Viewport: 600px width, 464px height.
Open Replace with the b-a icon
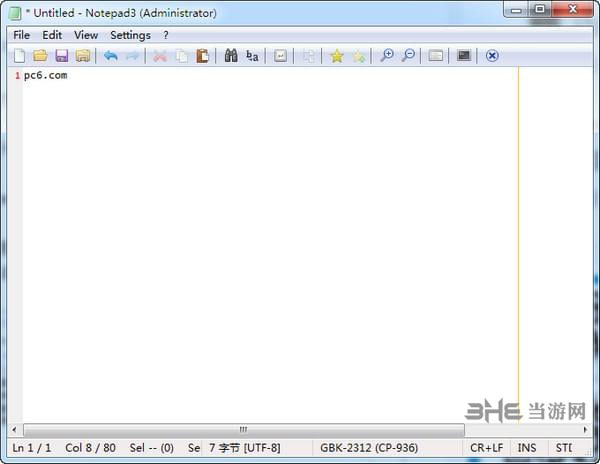pyautogui.click(x=252, y=56)
